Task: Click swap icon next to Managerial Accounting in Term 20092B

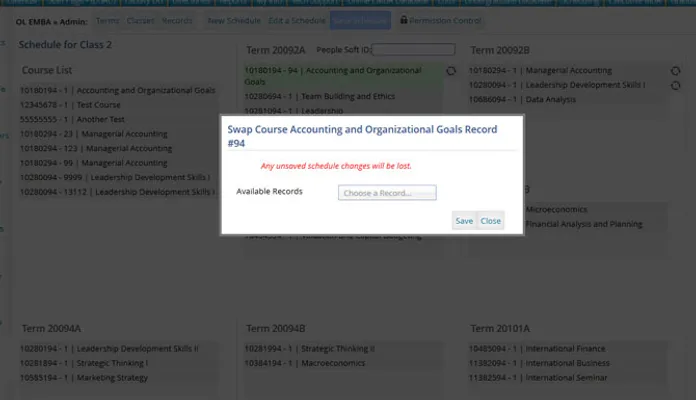Action: 676,71
